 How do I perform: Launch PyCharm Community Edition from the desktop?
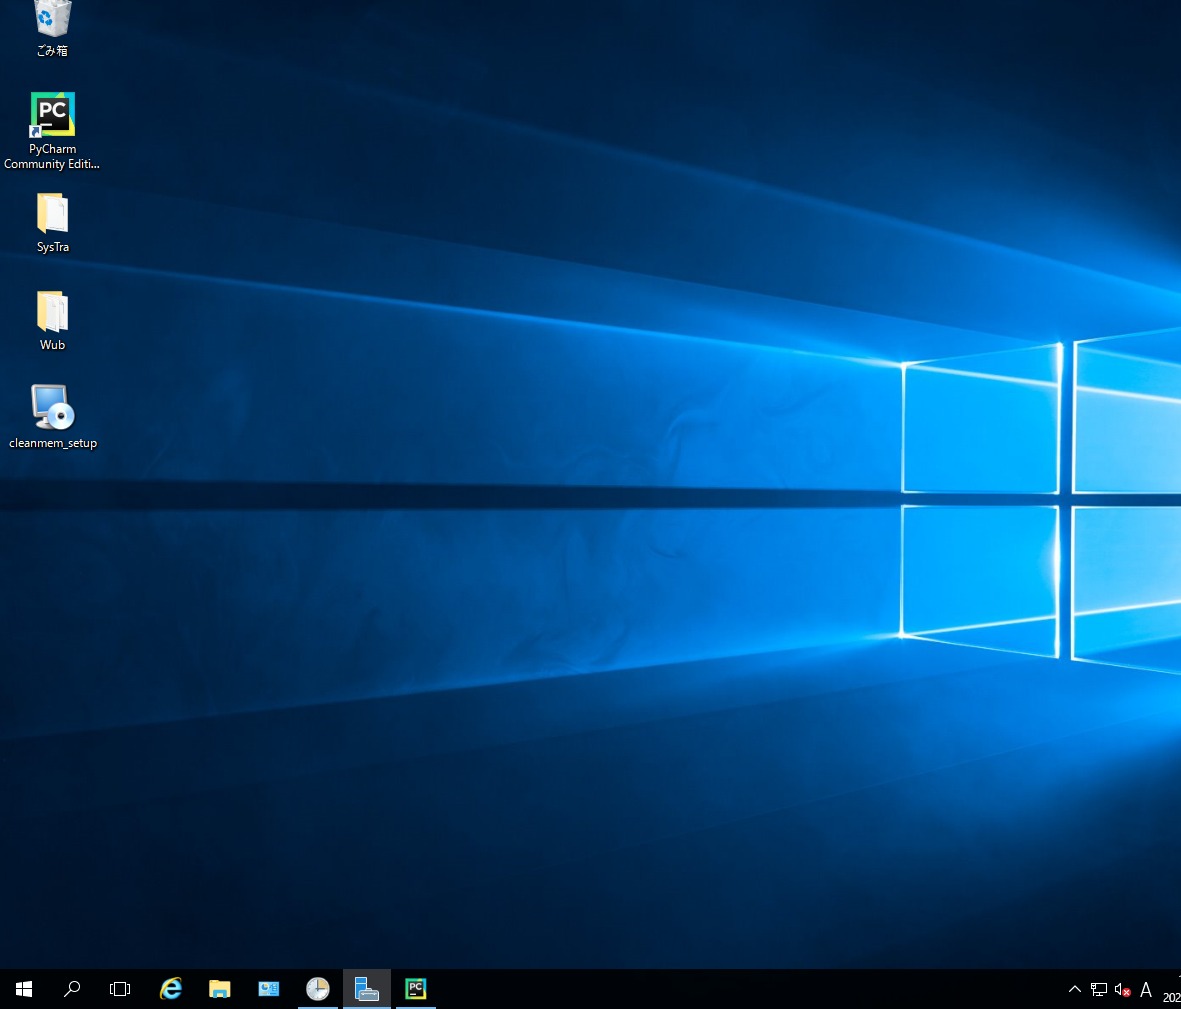pyautogui.click(x=52, y=114)
